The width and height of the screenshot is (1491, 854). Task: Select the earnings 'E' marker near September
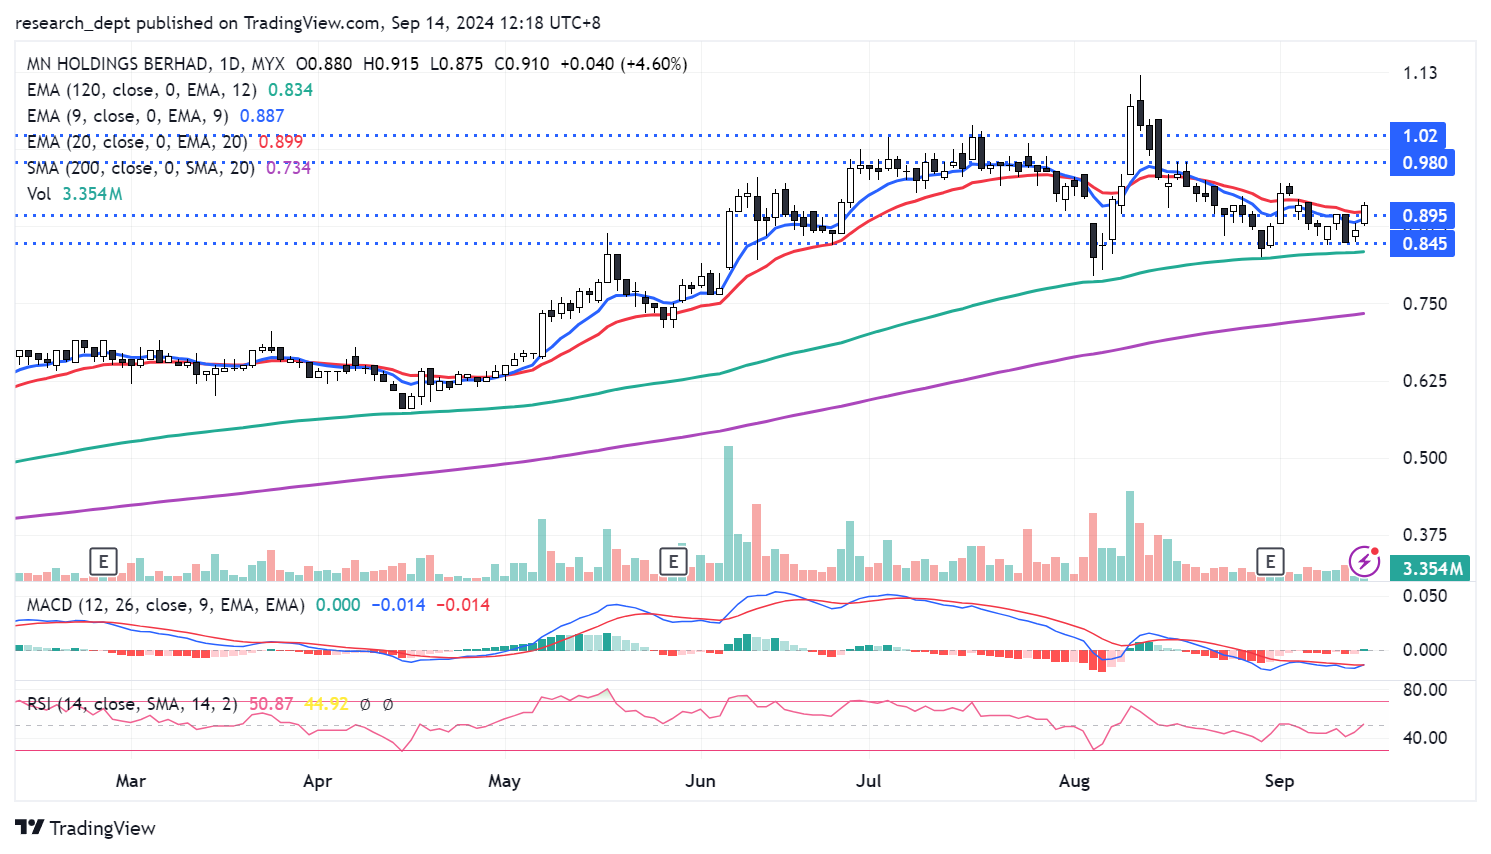coord(1270,562)
